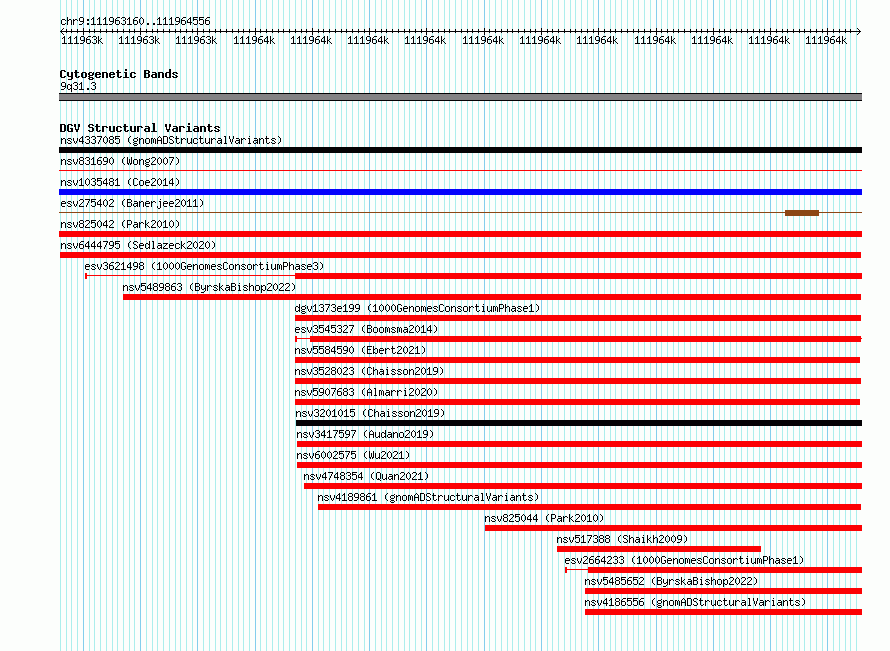Click the red nsv825044 variant bar

pyautogui.click(x=673, y=528)
